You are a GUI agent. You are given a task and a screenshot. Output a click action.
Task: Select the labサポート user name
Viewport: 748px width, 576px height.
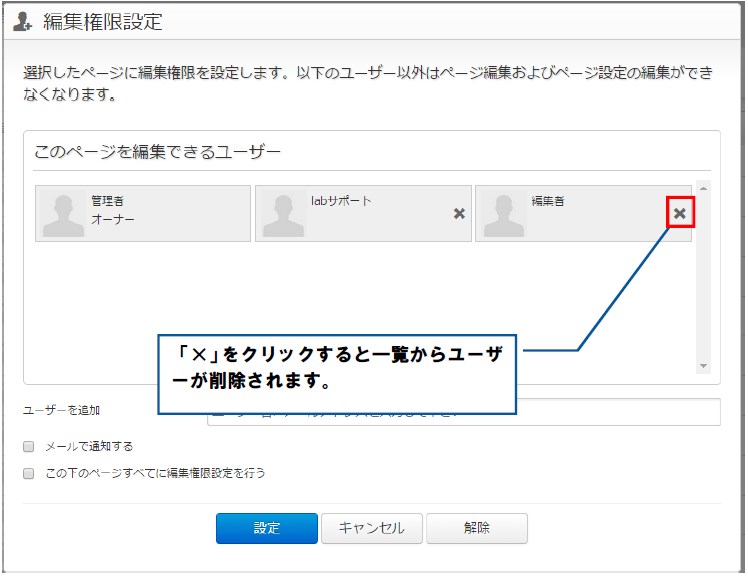(341, 201)
